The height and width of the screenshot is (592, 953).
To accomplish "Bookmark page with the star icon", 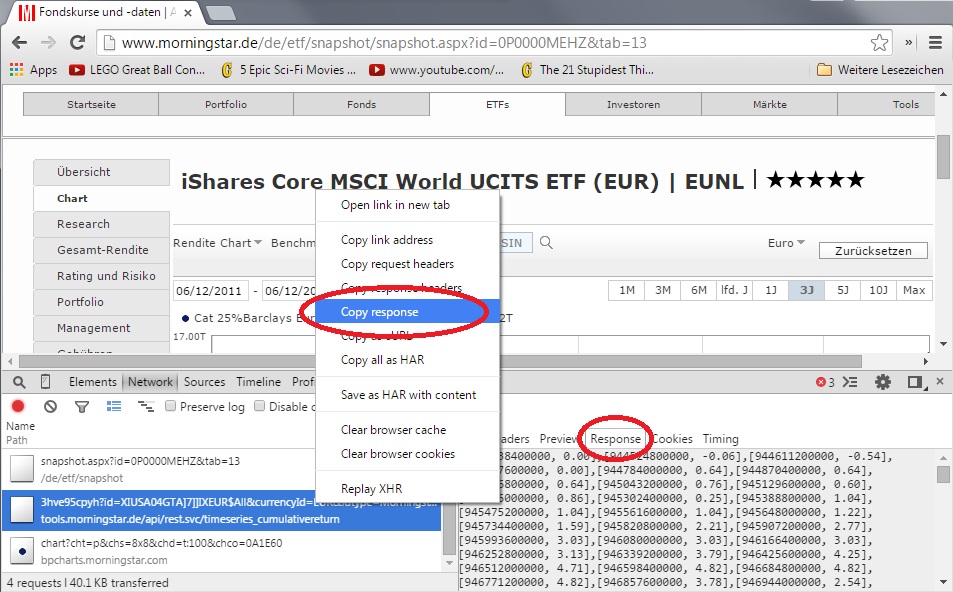I will (x=879, y=43).
